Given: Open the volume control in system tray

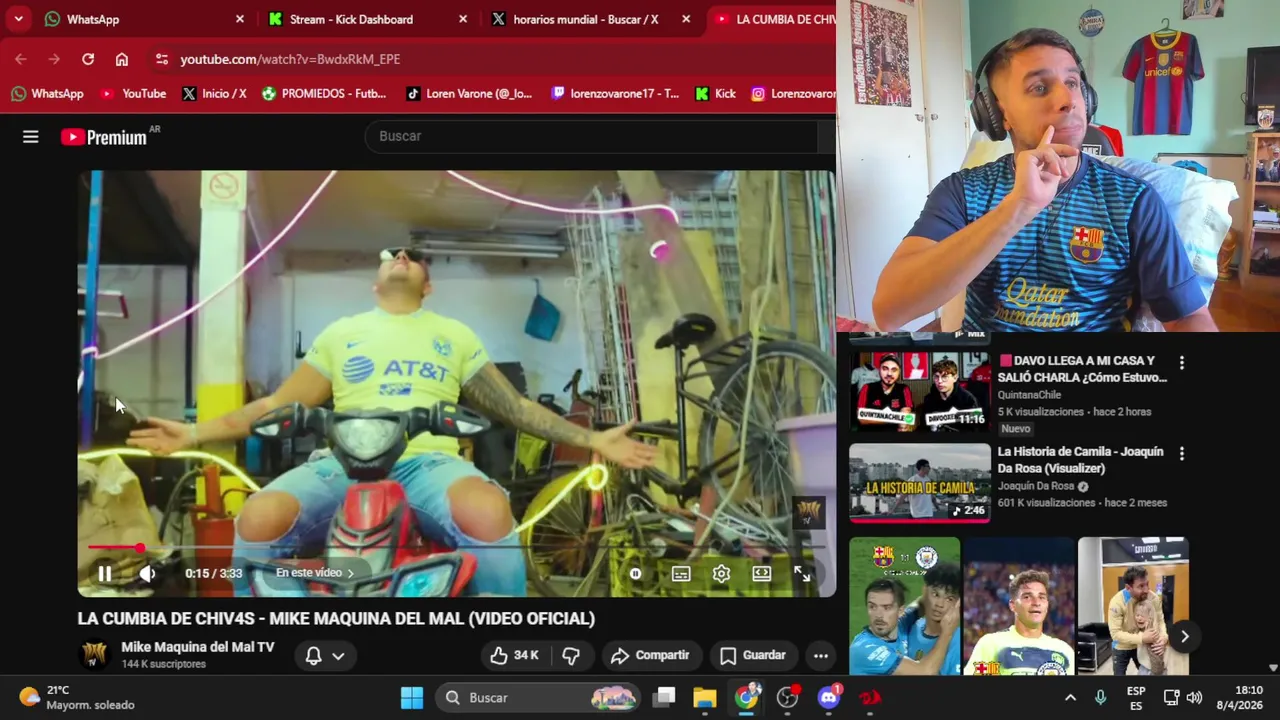Looking at the screenshot, I should pos(1194,698).
